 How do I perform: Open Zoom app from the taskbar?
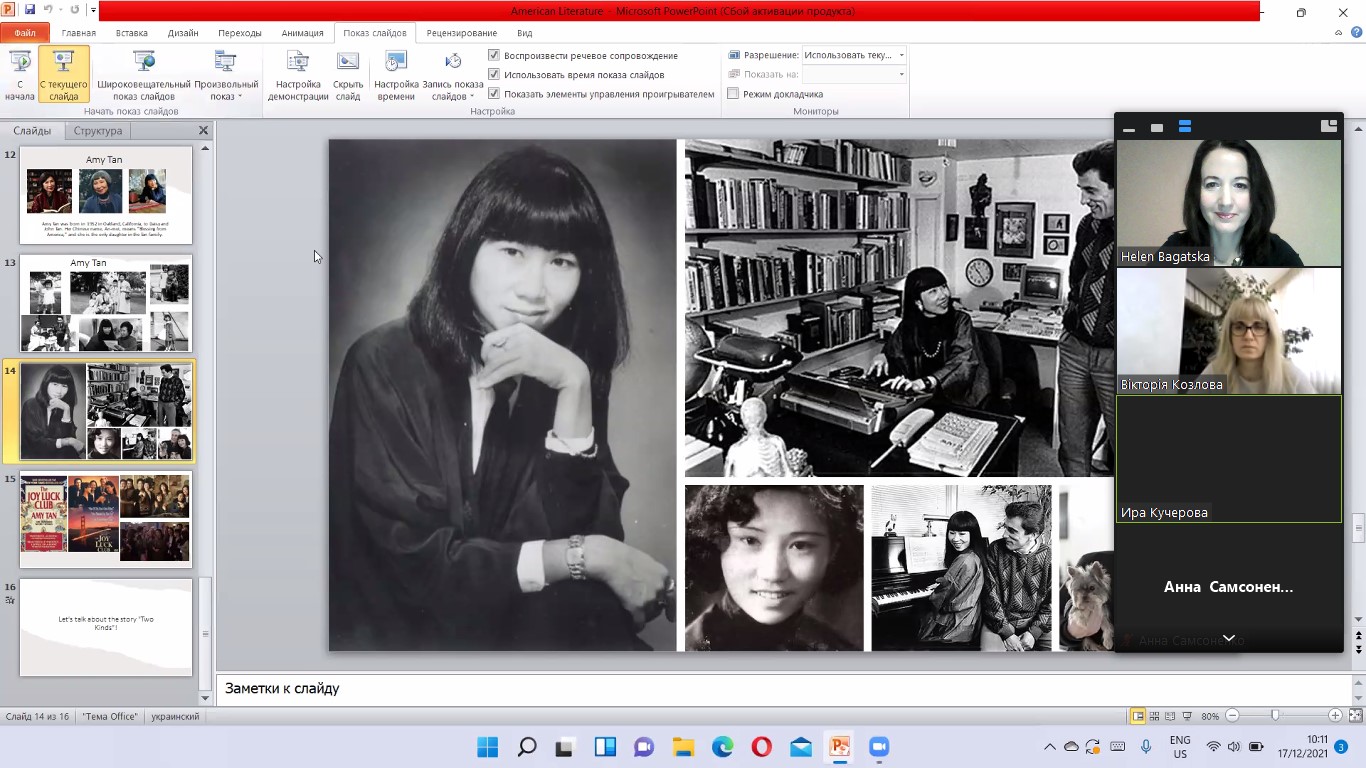coord(878,747)
